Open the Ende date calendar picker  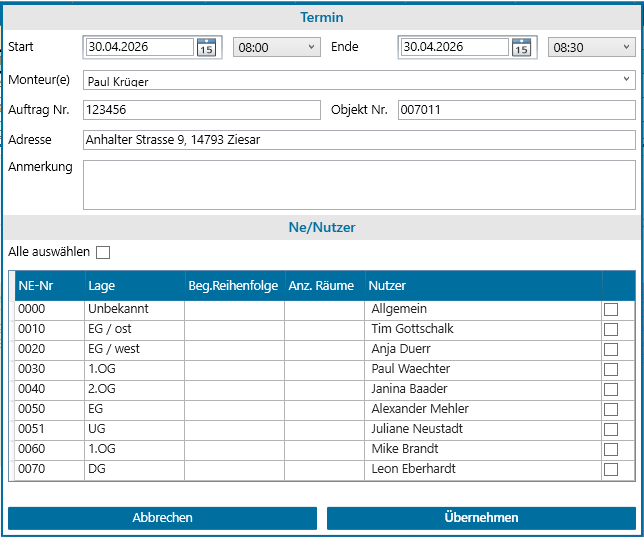coord(521,47)
